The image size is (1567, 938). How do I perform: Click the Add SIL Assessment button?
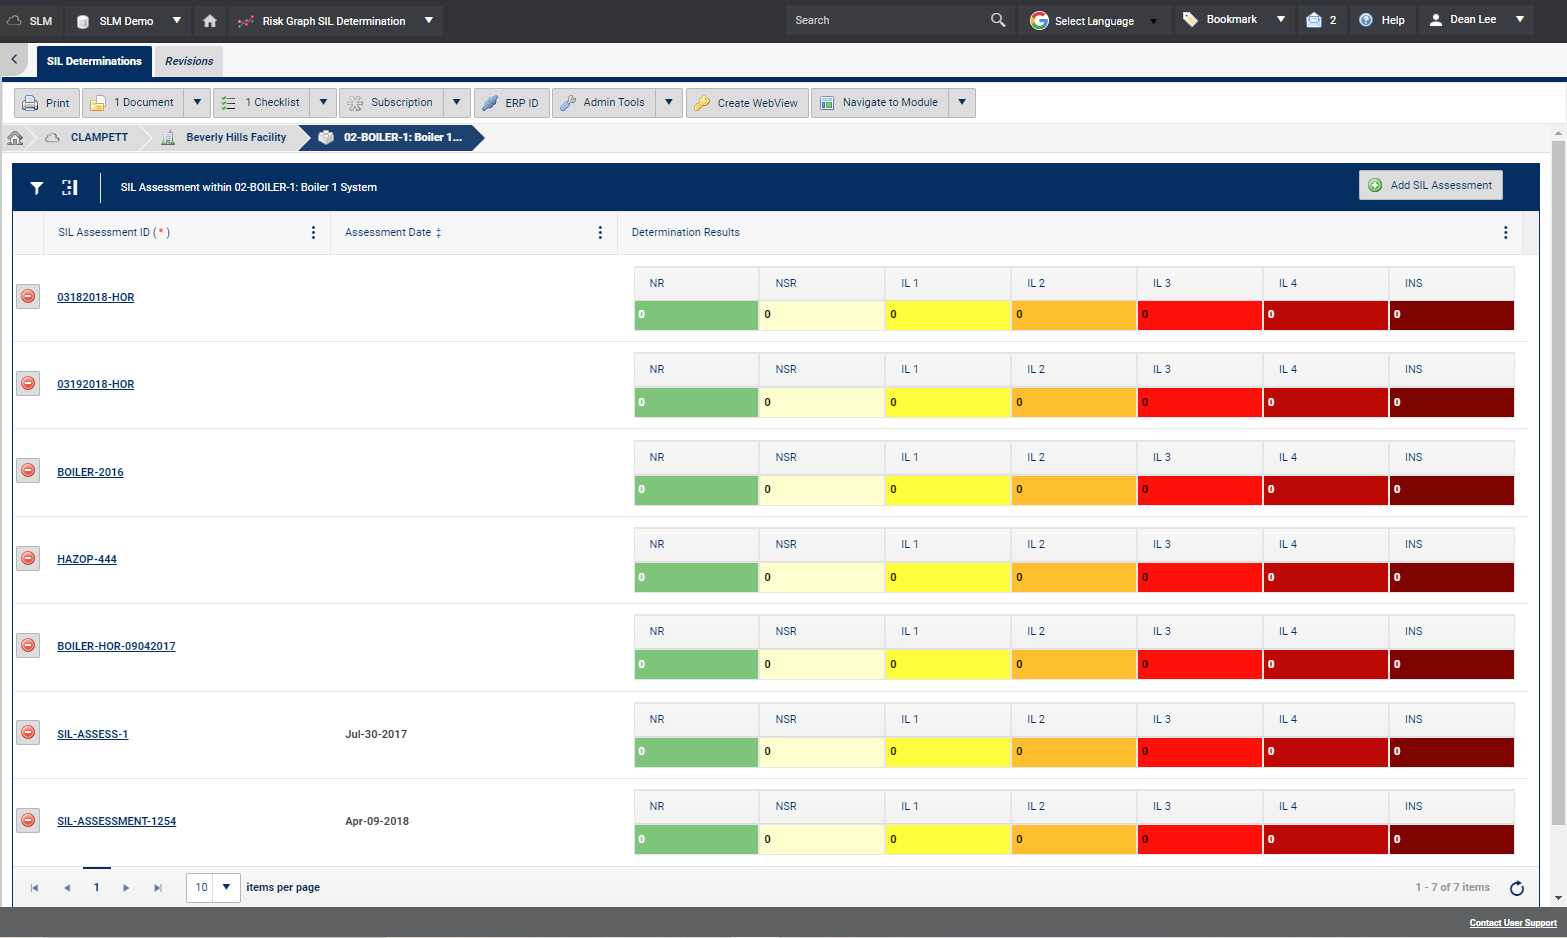point(1430,185)
